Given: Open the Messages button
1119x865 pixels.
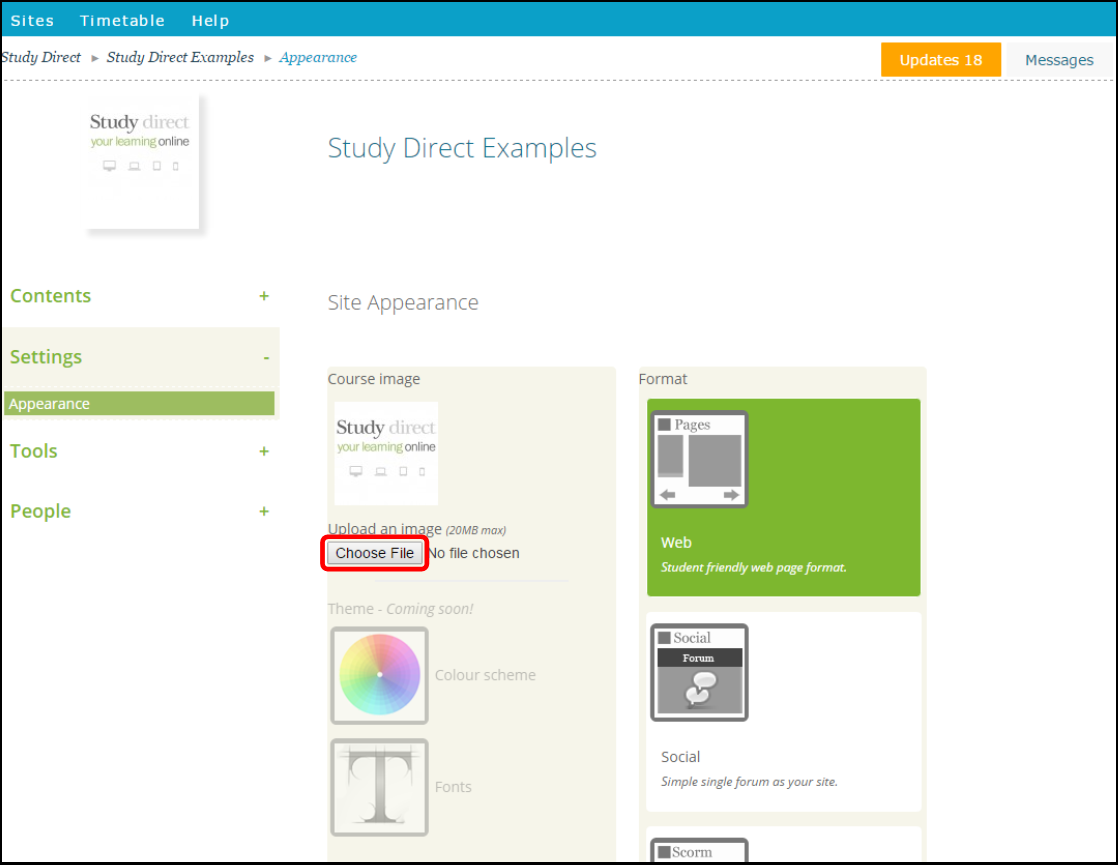Looking at the screenshot, I should (1059, 60).
